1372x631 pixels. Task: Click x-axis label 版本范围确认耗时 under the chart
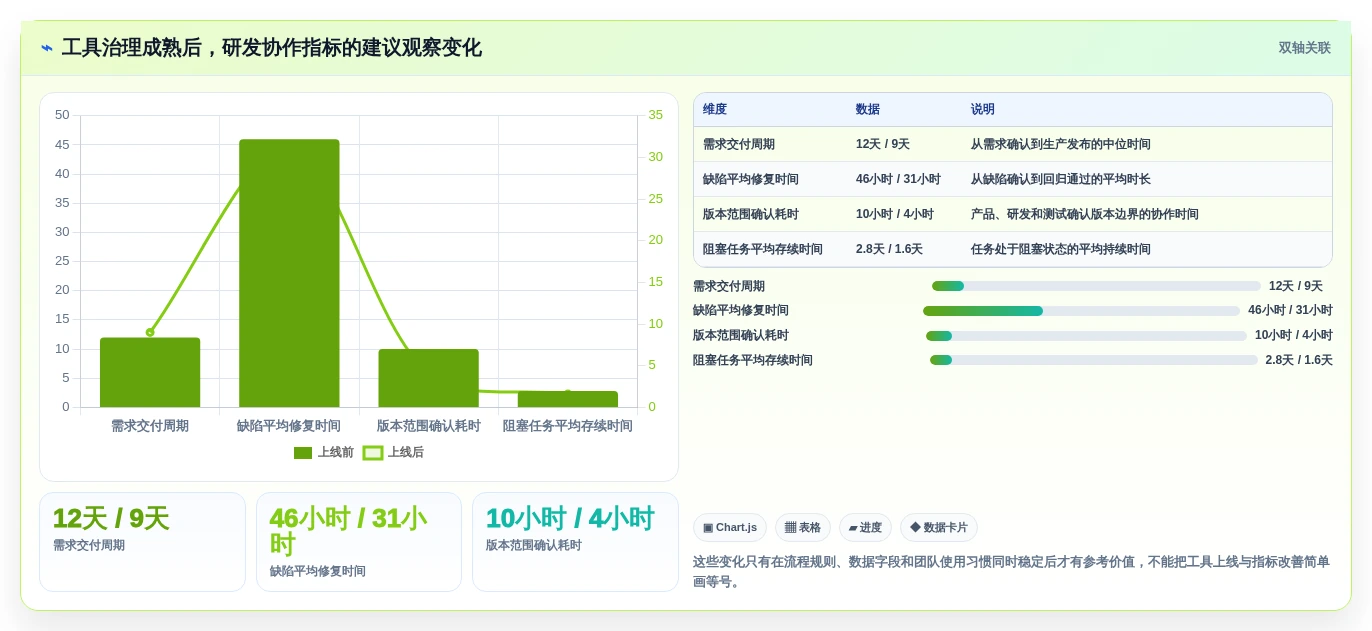(429, 426)
